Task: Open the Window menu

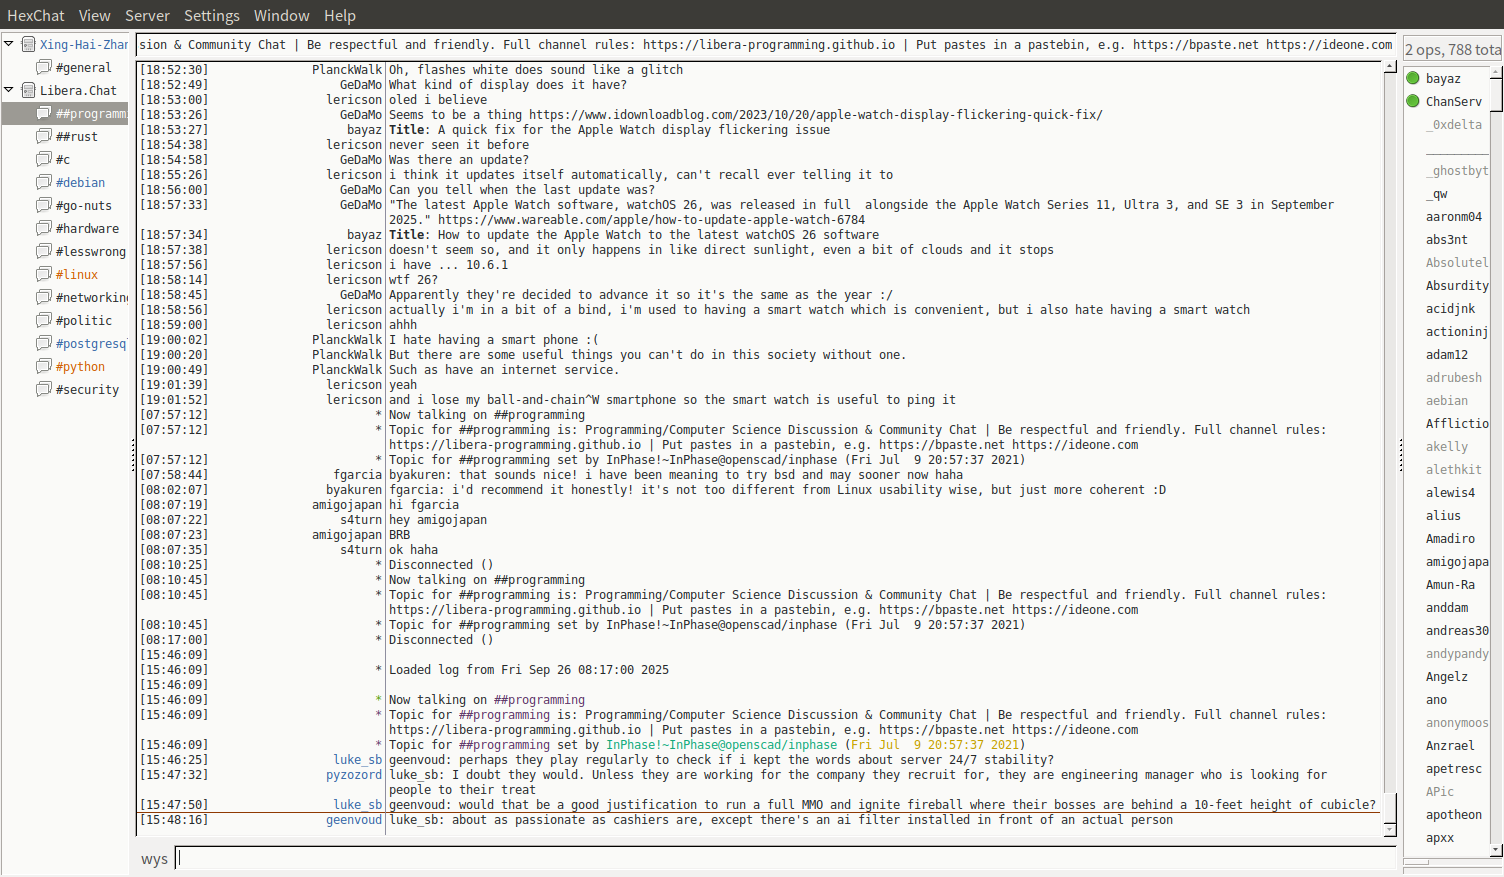Action: point(281,15)
